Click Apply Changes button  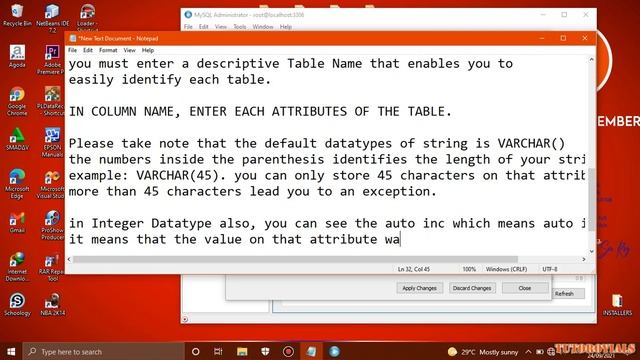click(x=420, y=288)
